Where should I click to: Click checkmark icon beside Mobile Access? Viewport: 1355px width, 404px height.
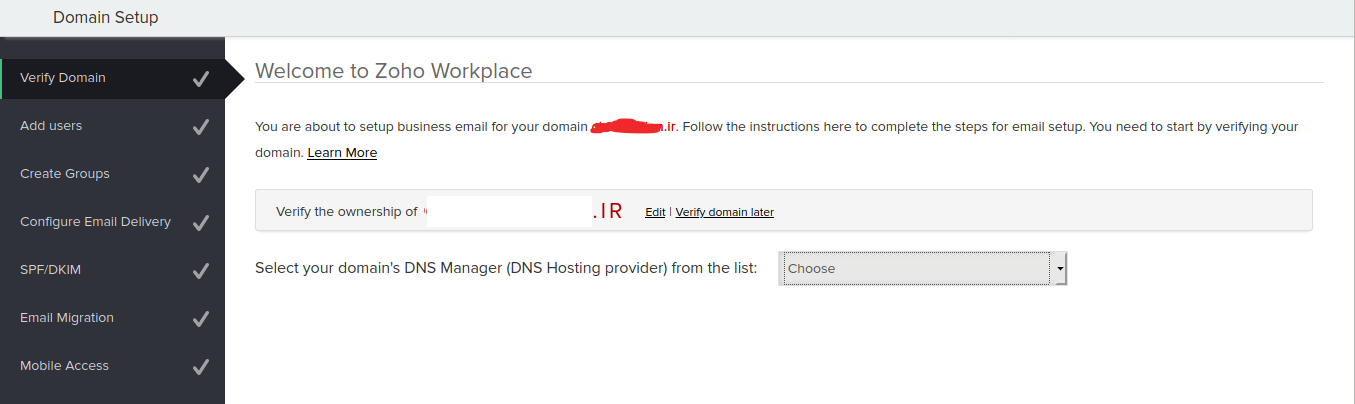tap(201, 367)
